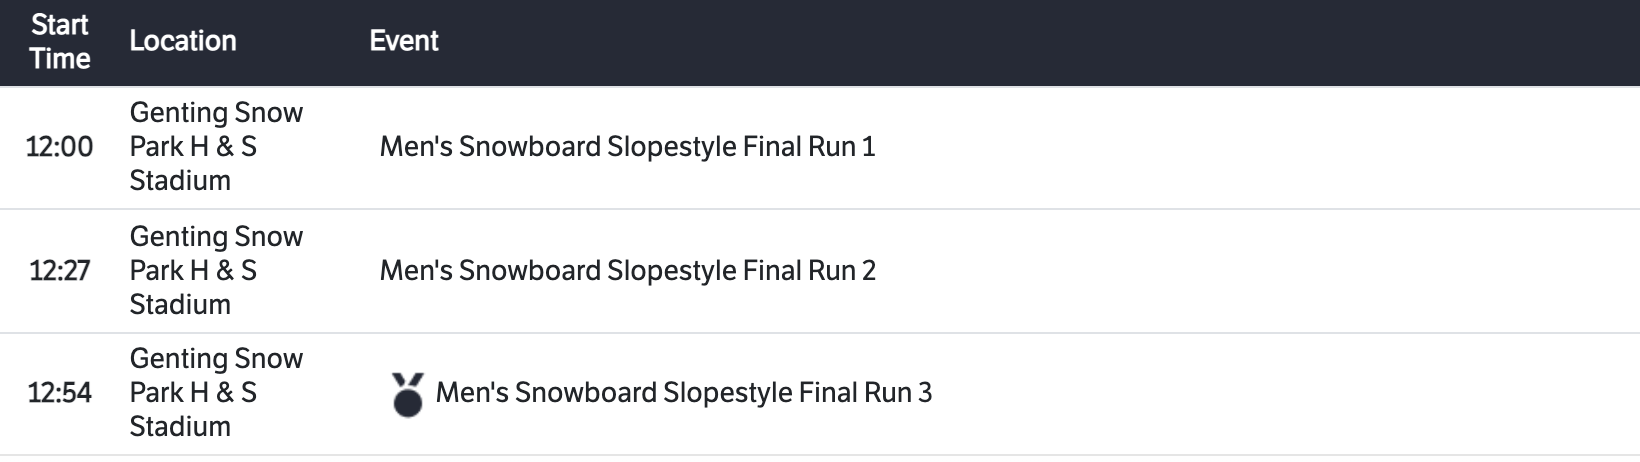The height and width of the screenshot is (462, 1640).
Task: Click the word Stadium in the 12:54 row
Action: [x=180, y=427]
